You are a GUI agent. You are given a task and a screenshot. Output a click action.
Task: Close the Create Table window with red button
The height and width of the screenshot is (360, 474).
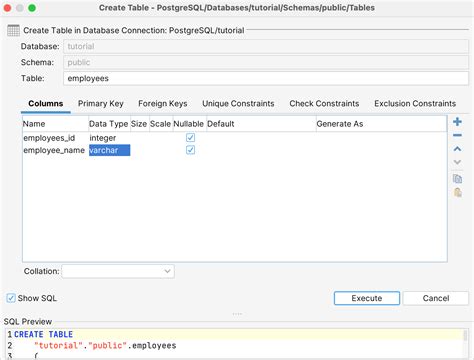(x=7, y=8)
